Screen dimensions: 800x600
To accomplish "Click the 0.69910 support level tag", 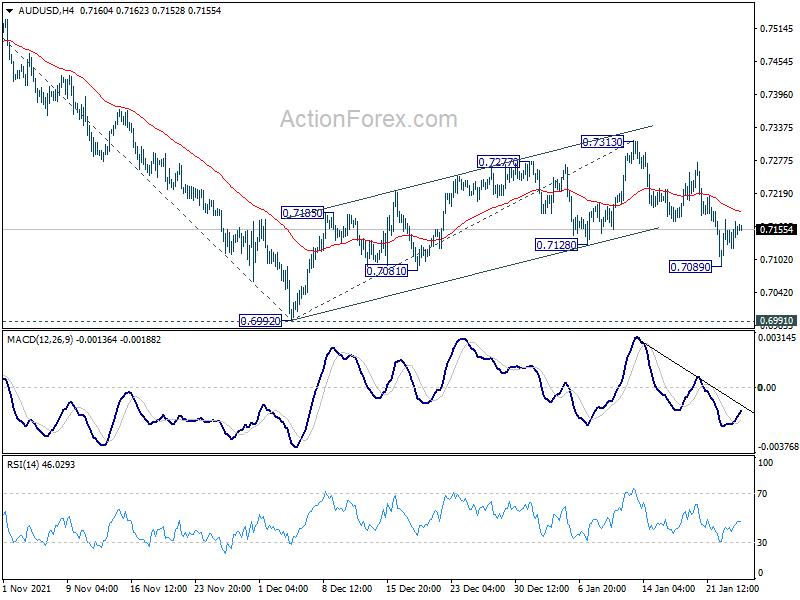I will [777, 321].
